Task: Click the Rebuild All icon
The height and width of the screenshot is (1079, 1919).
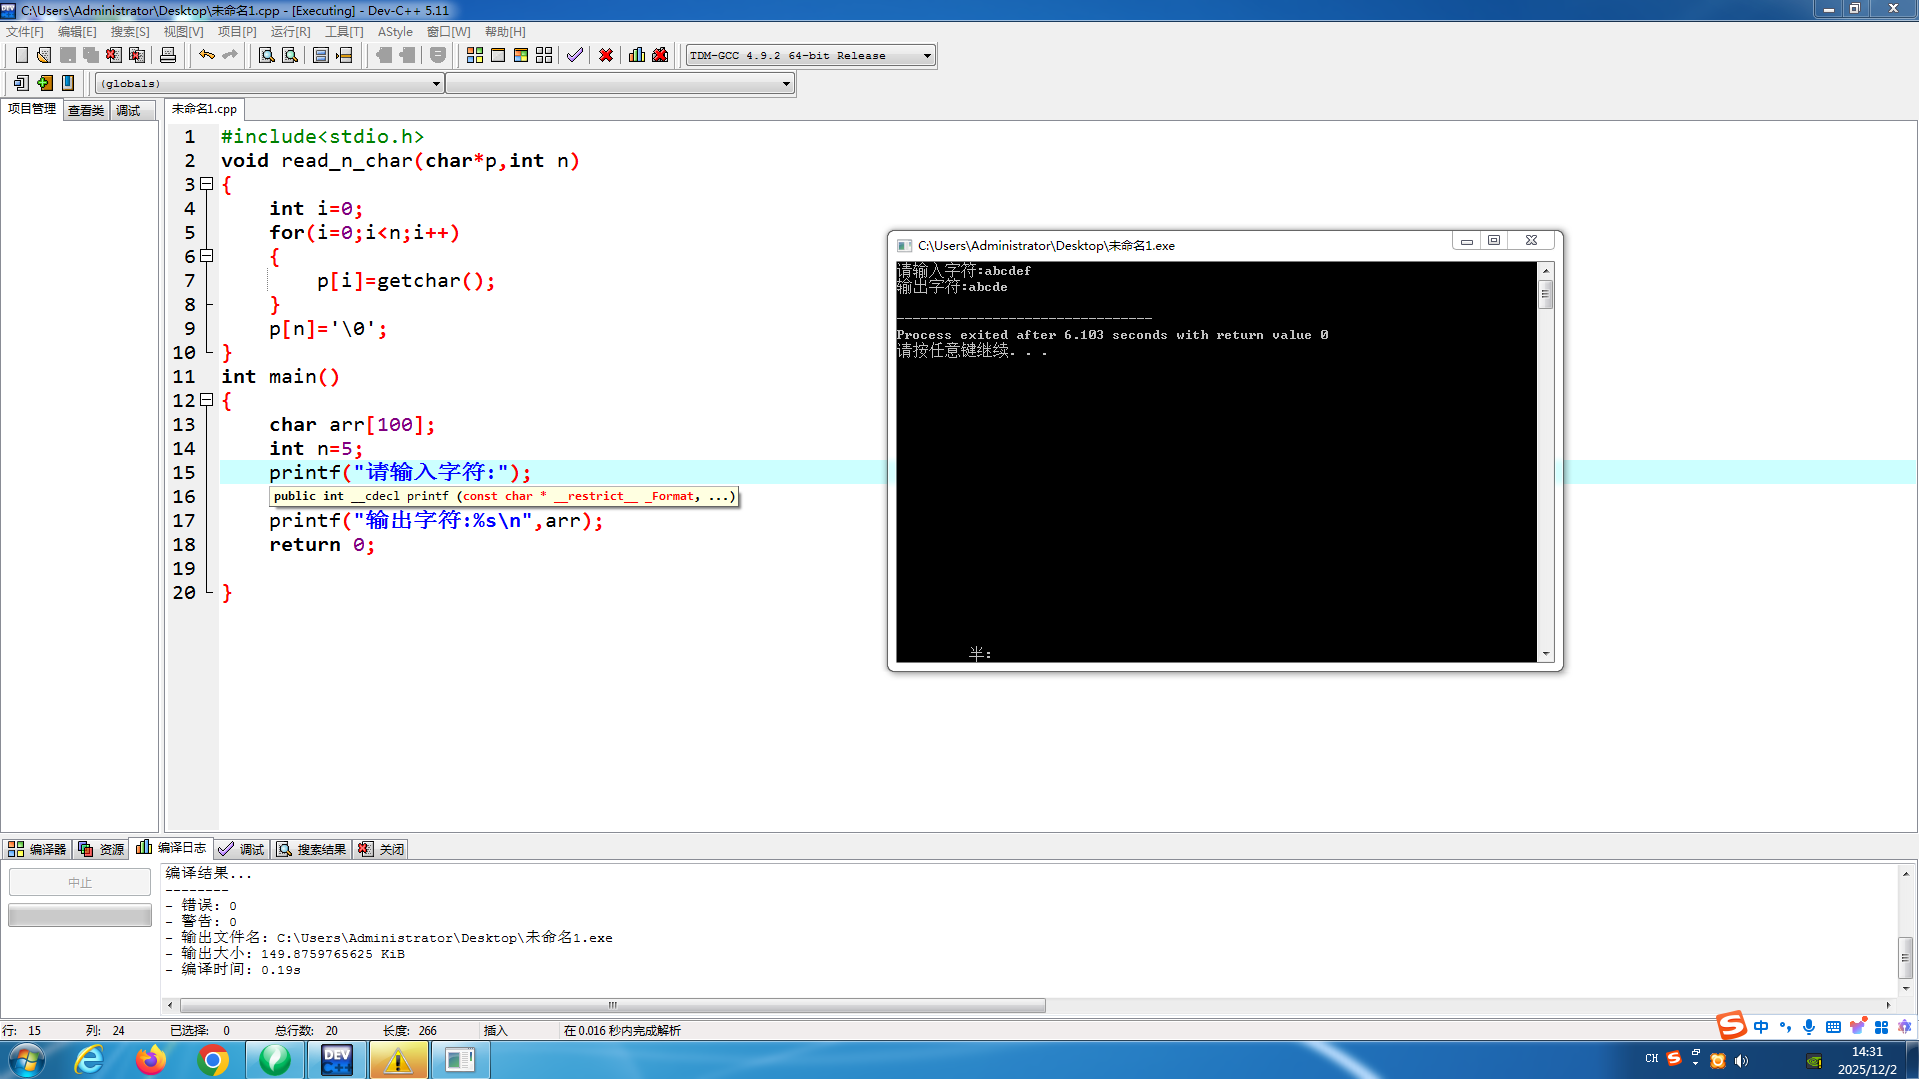Action: pyautogui.click(x=544, y=55)
